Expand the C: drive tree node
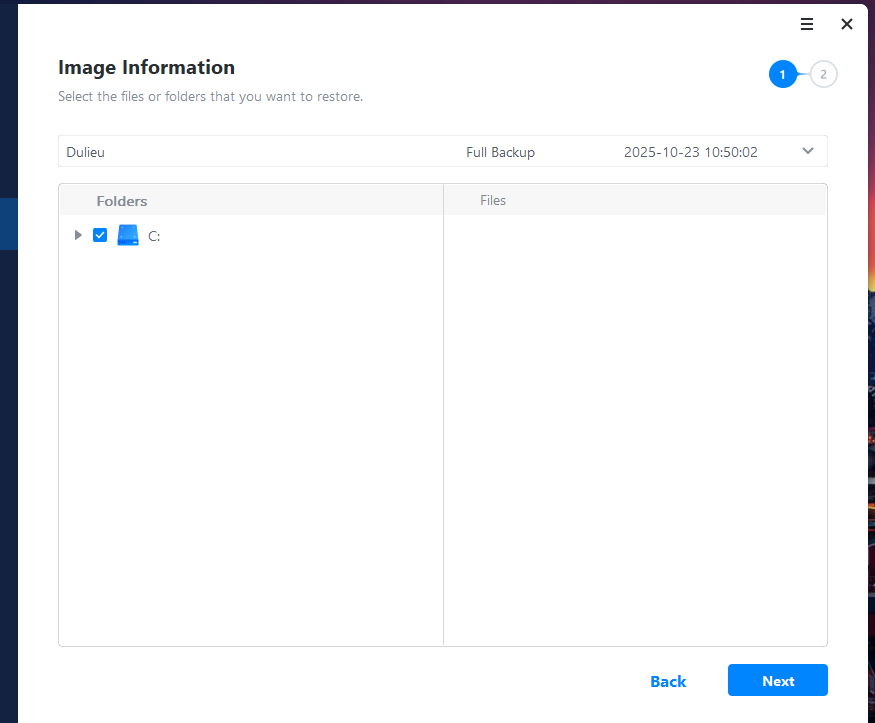This screenshot has height=723, width=875. (79, 236)
